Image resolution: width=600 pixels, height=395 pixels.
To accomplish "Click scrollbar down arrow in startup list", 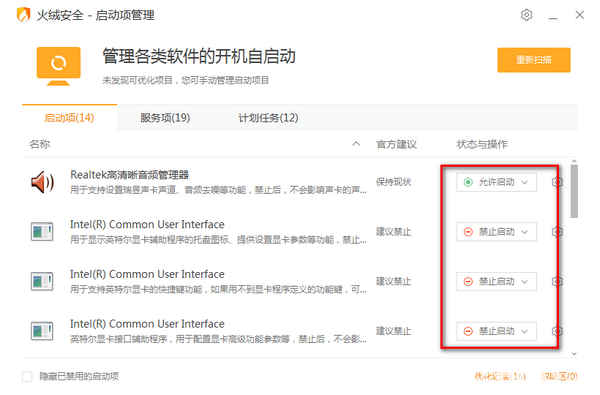I will point(574,354).
